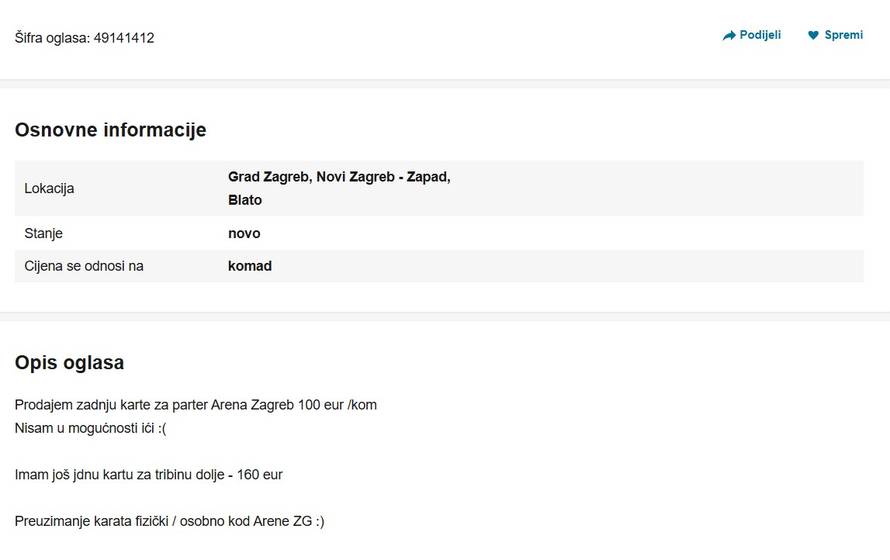
Task: Open the Podijeli share link
Action: tap(760, 35)
